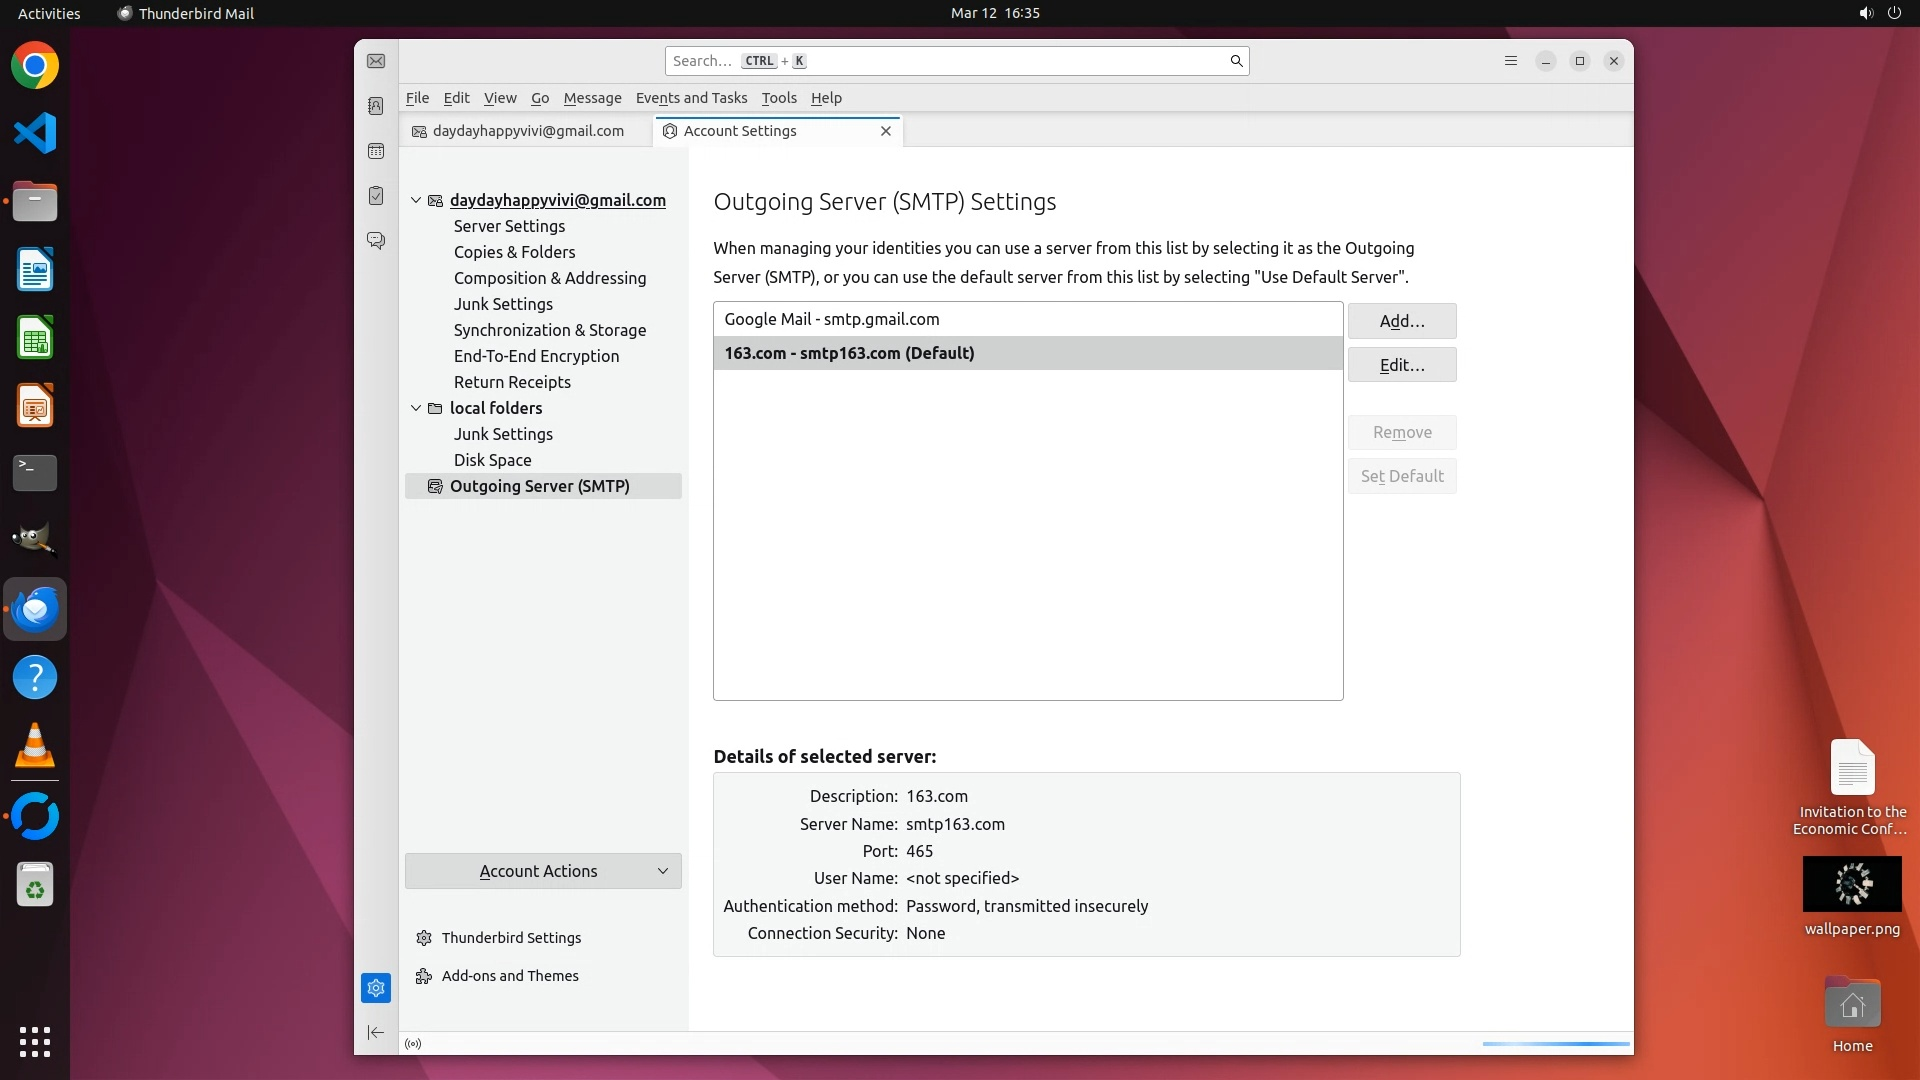
Task: Open the Account Actions dropdown
Action: [x=543, y=871]
